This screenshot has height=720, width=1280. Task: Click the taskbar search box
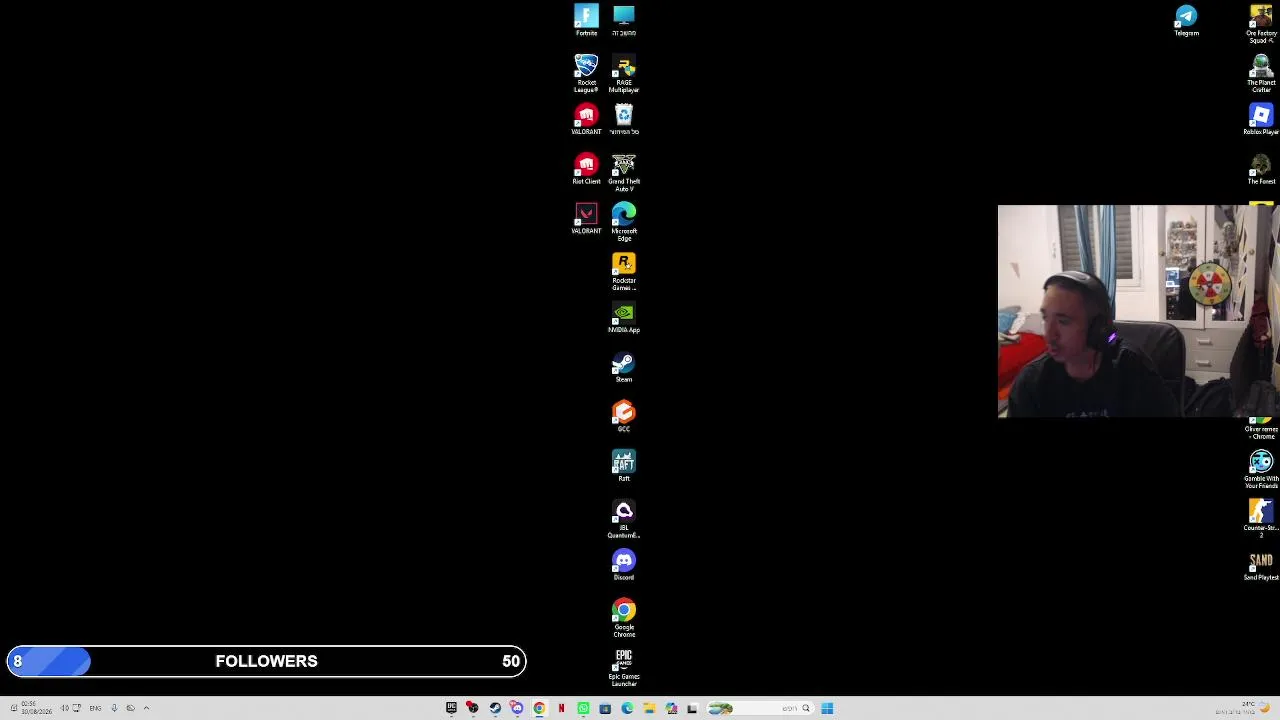(x=761, y=708)
